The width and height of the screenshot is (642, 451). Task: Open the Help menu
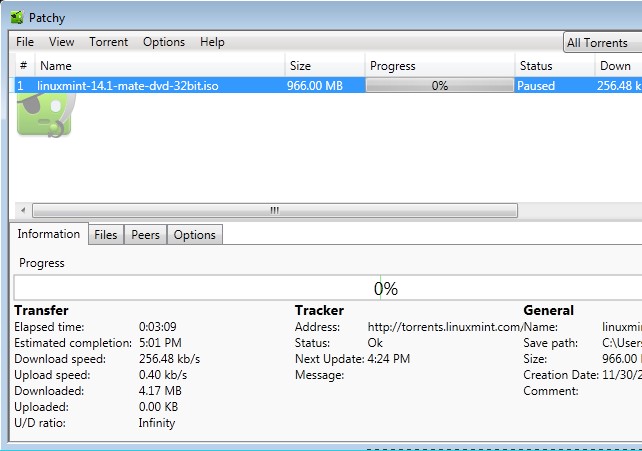tap(212, 42)
